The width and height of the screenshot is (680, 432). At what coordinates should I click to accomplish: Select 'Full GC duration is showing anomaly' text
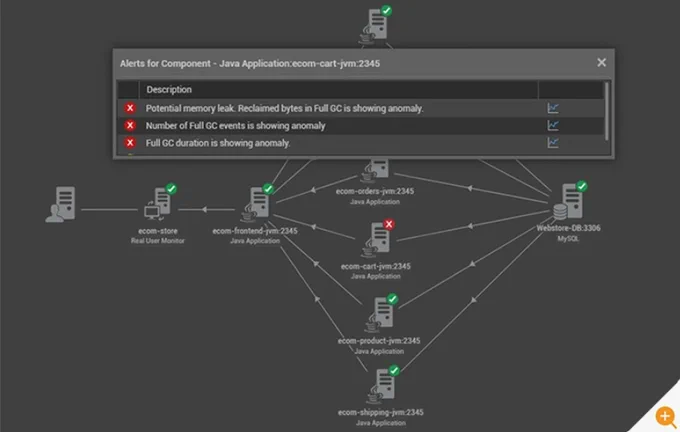pos(218,143)
